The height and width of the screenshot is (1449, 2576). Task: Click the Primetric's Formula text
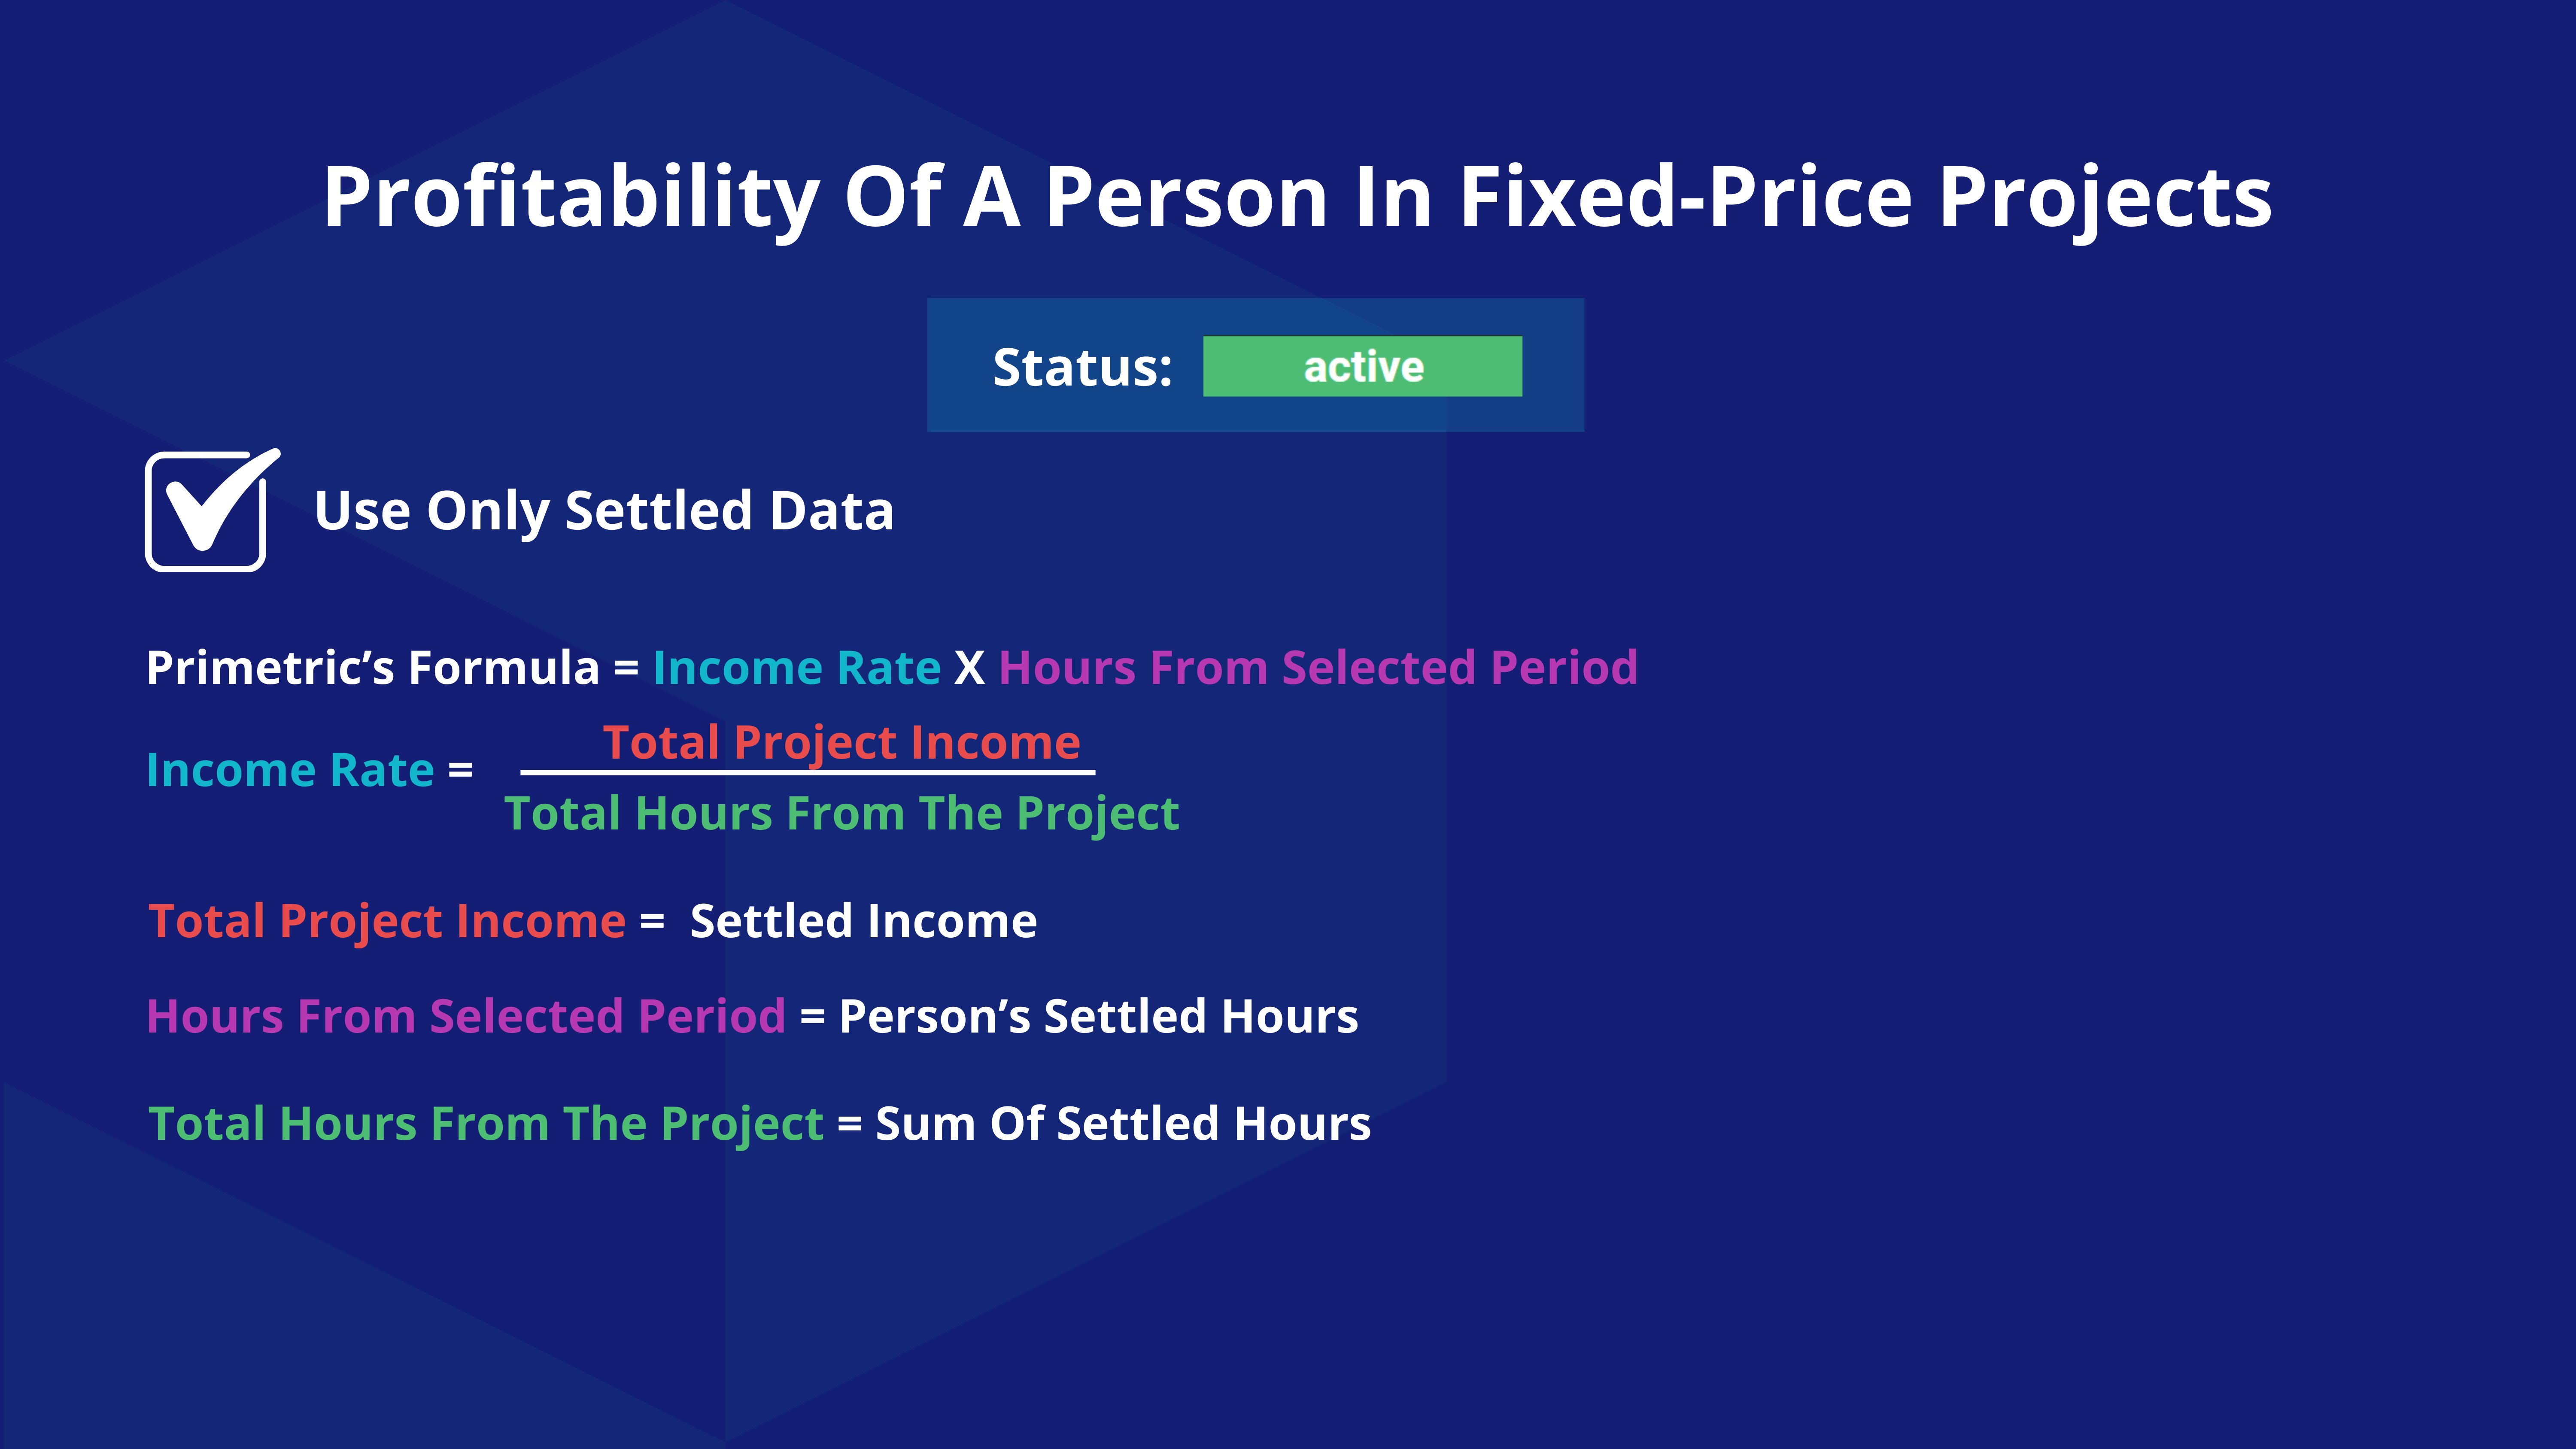pos(372,668)
